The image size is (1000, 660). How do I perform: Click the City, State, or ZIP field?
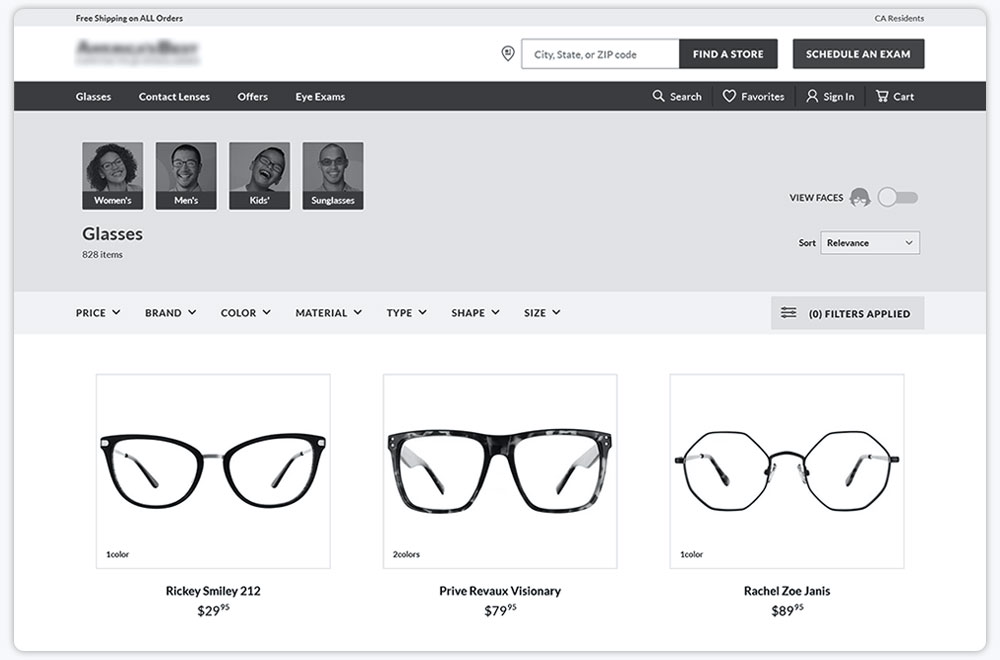coord(600,54)
